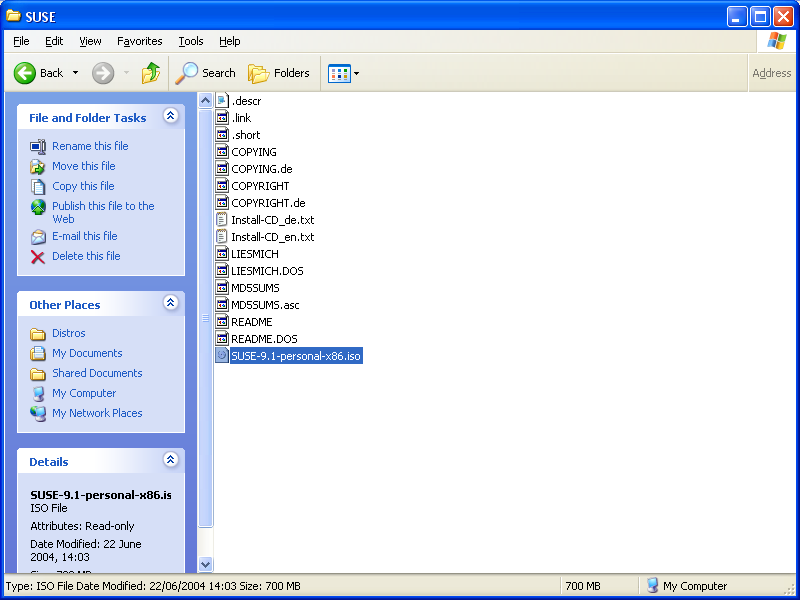Open My Network Places link

(97, 413)
